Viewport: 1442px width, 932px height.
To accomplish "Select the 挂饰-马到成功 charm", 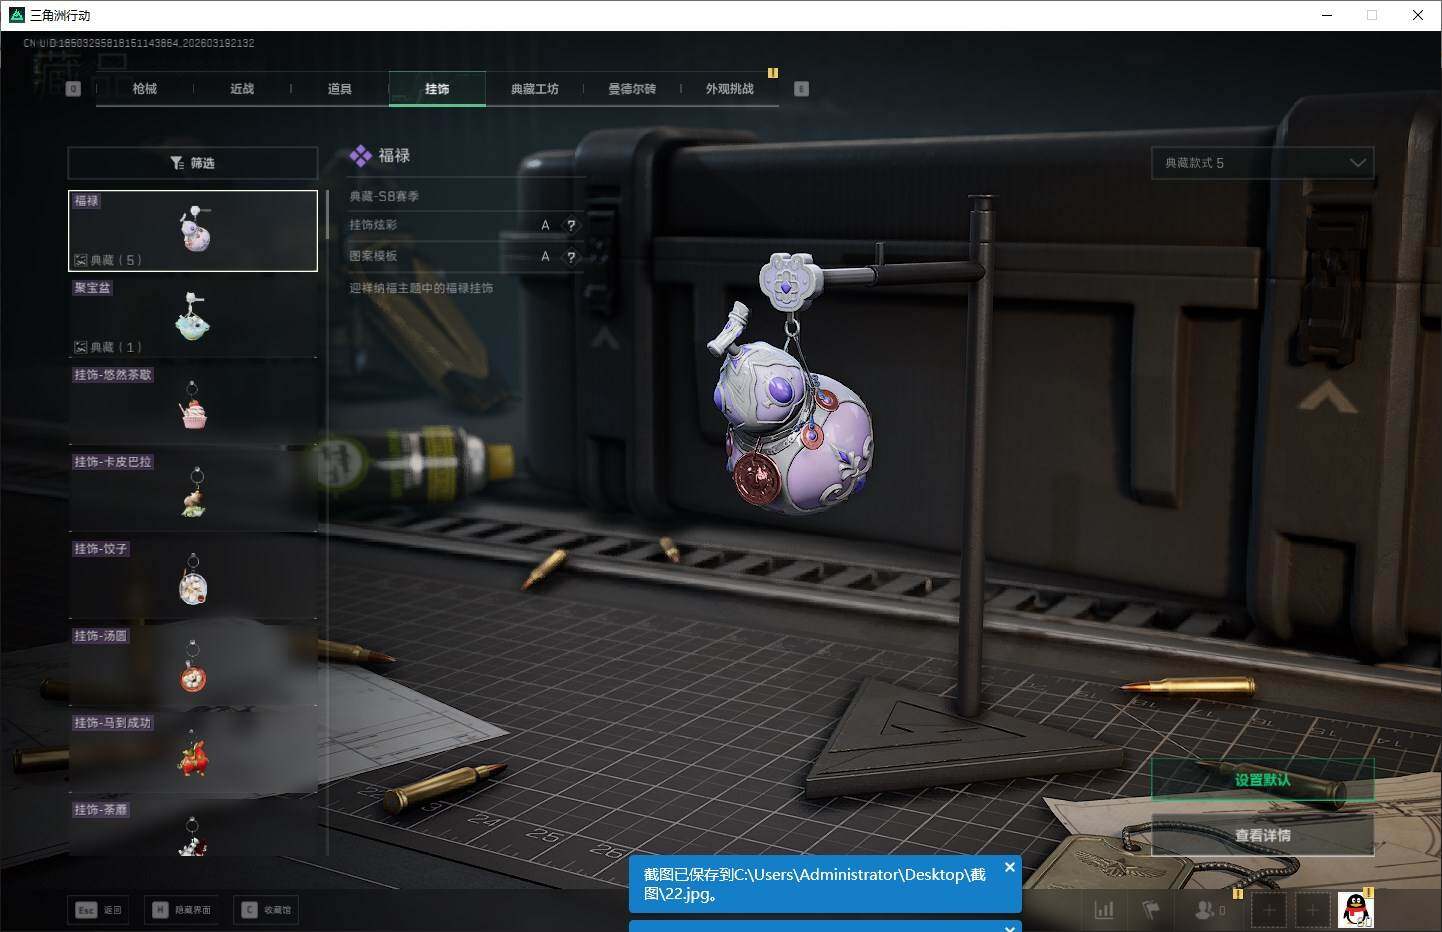I will [193, 753].
